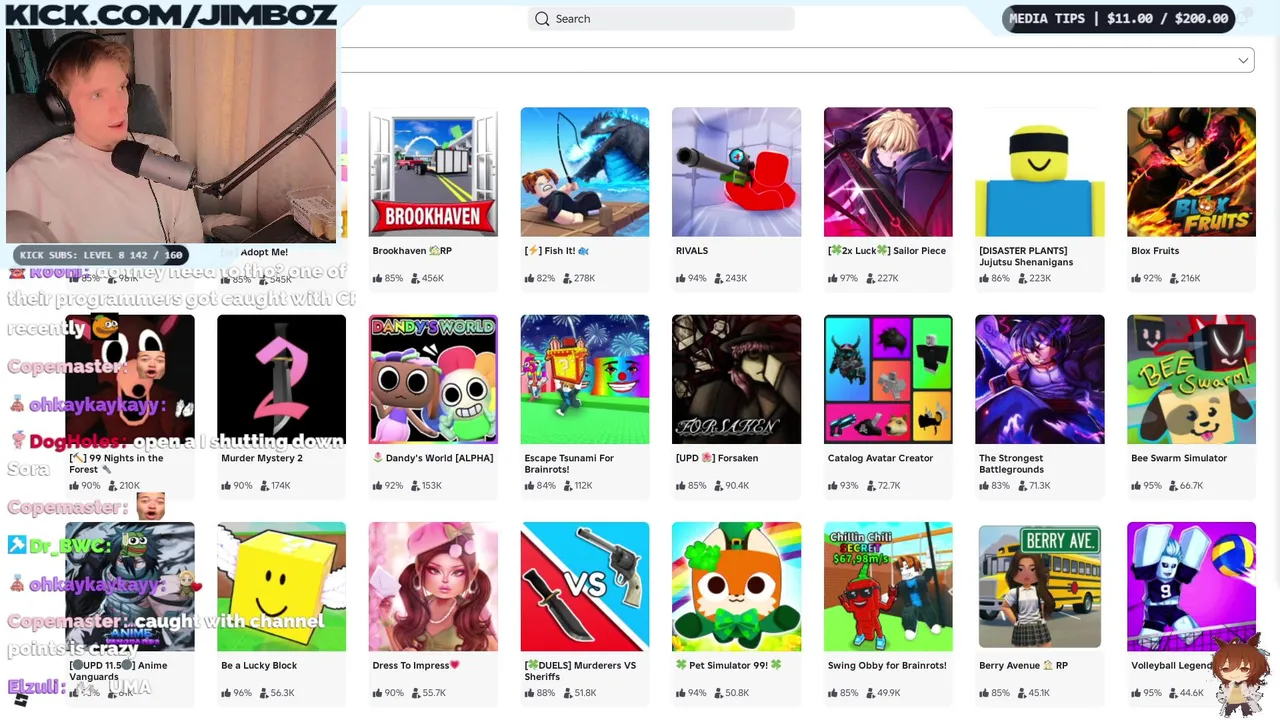
Task: Click the Murder Mystery 2 title link
Action: click(262, 458)
